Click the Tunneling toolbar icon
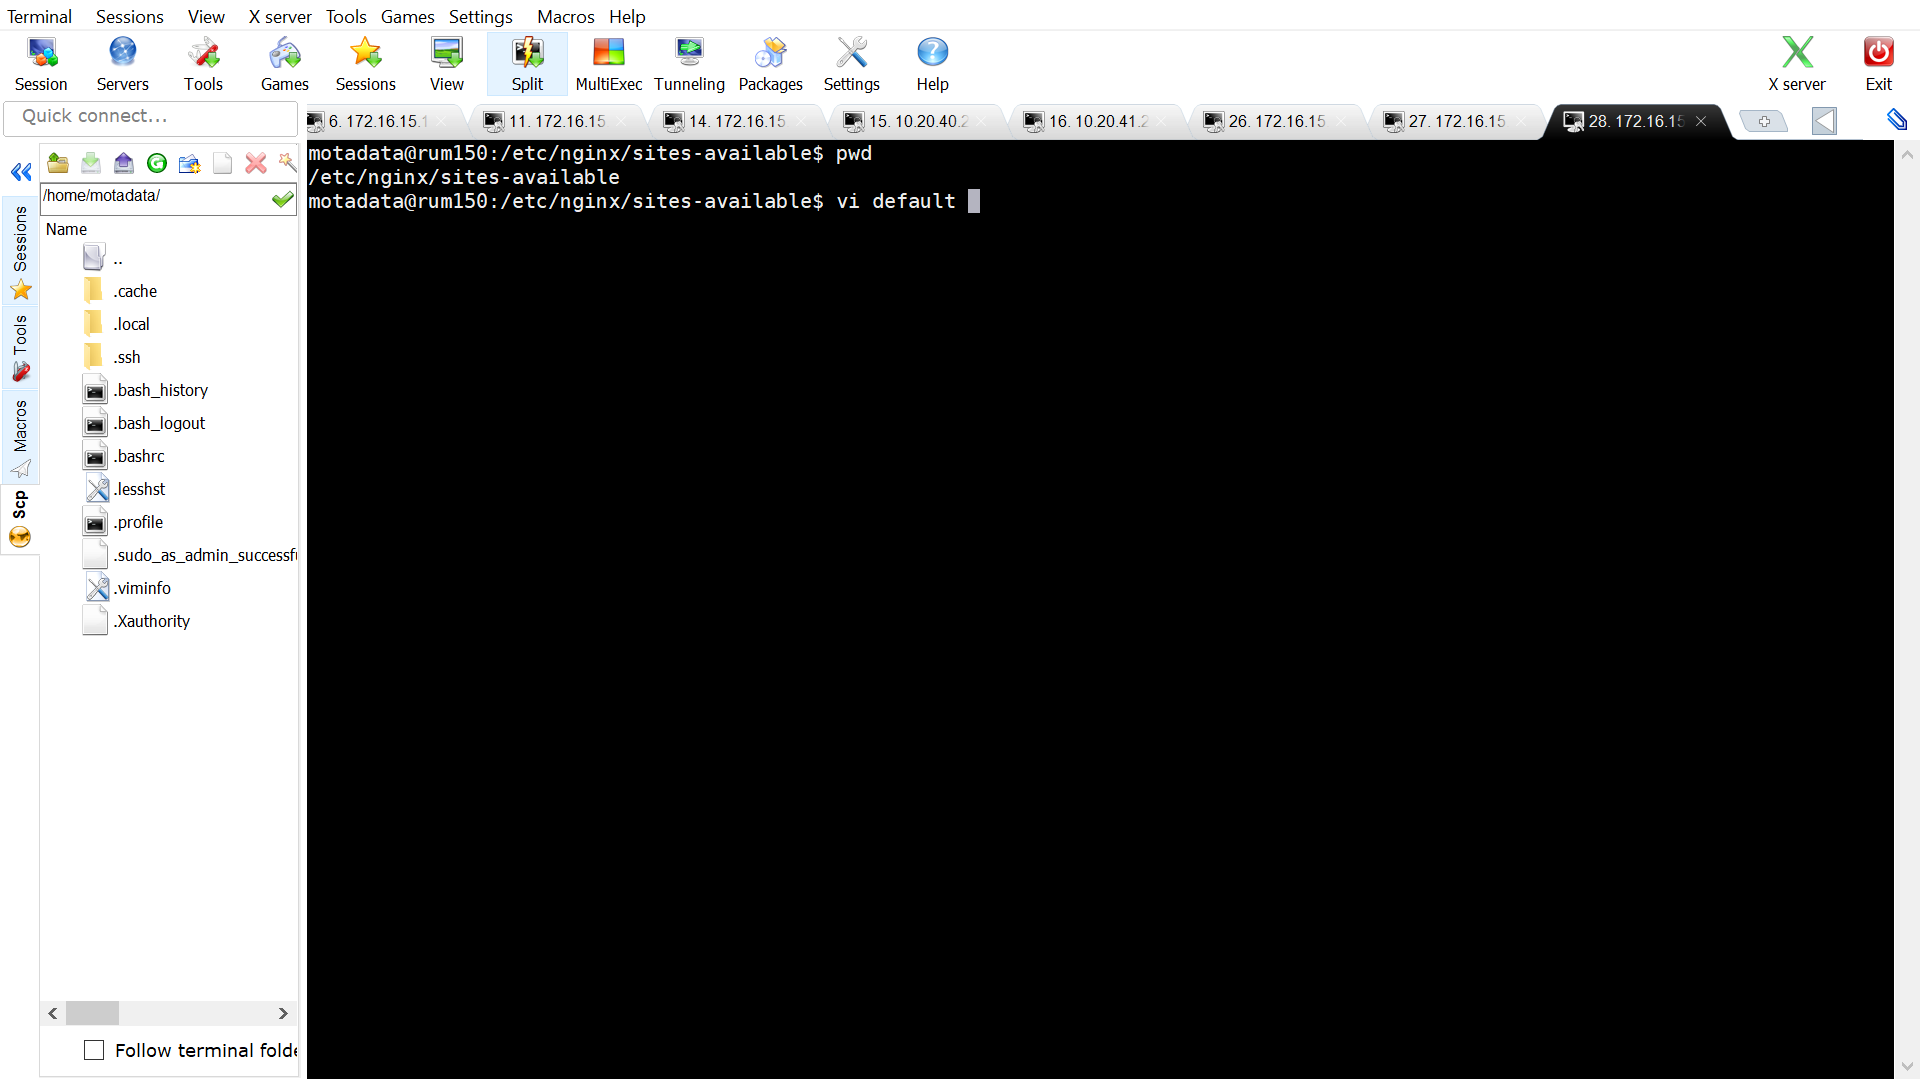The width and height of the screenshot is (1920, 1082). (689, 64)
